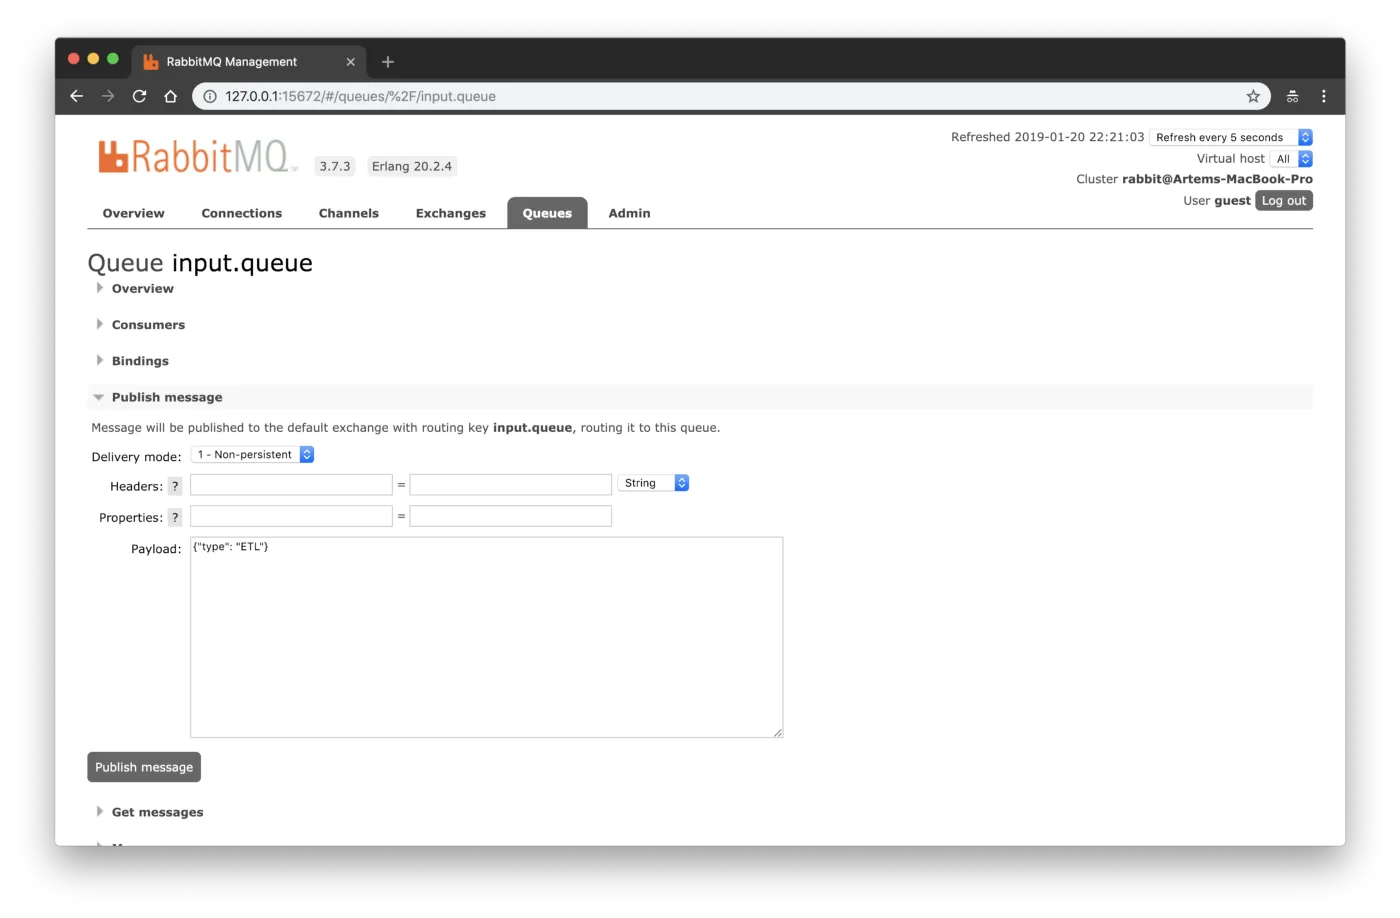Click the bold input.queue routing key
Screen dimensions: 1400x918
(533, 428)
